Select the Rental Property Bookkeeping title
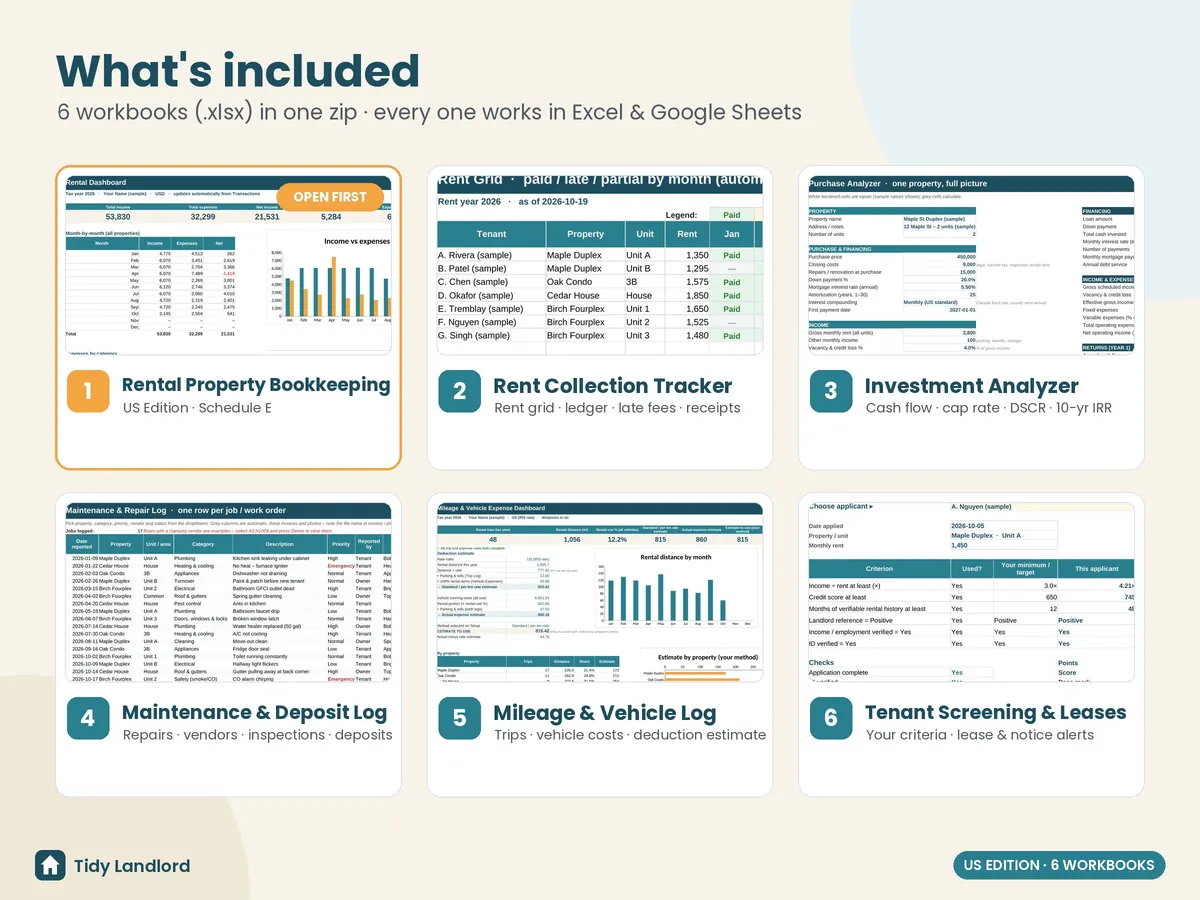Screen dimensions: 1200x900 (x=256, y=385)
